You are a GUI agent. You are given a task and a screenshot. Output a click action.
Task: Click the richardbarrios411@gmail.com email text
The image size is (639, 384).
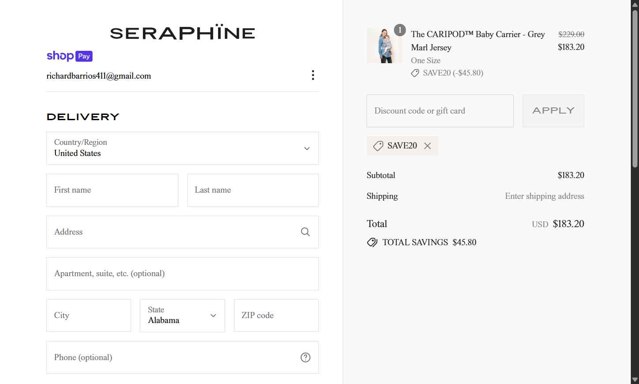tap(99, 76)
